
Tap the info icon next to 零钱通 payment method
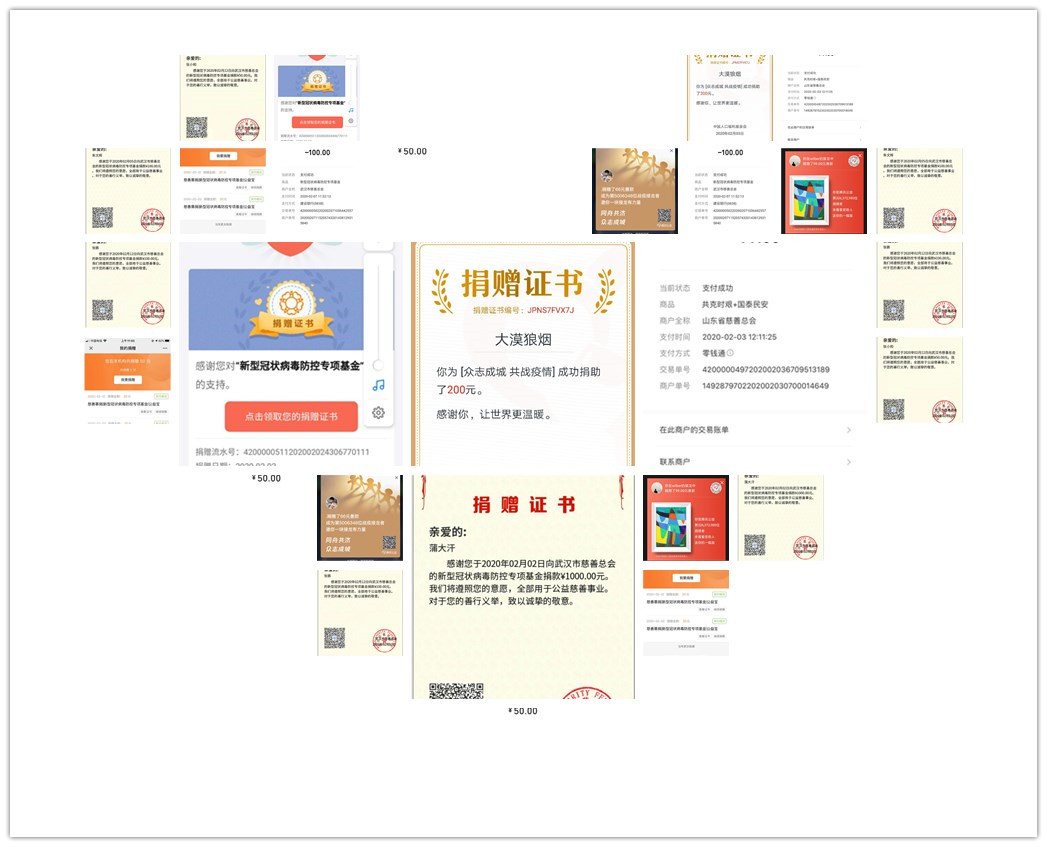[730, 353]
